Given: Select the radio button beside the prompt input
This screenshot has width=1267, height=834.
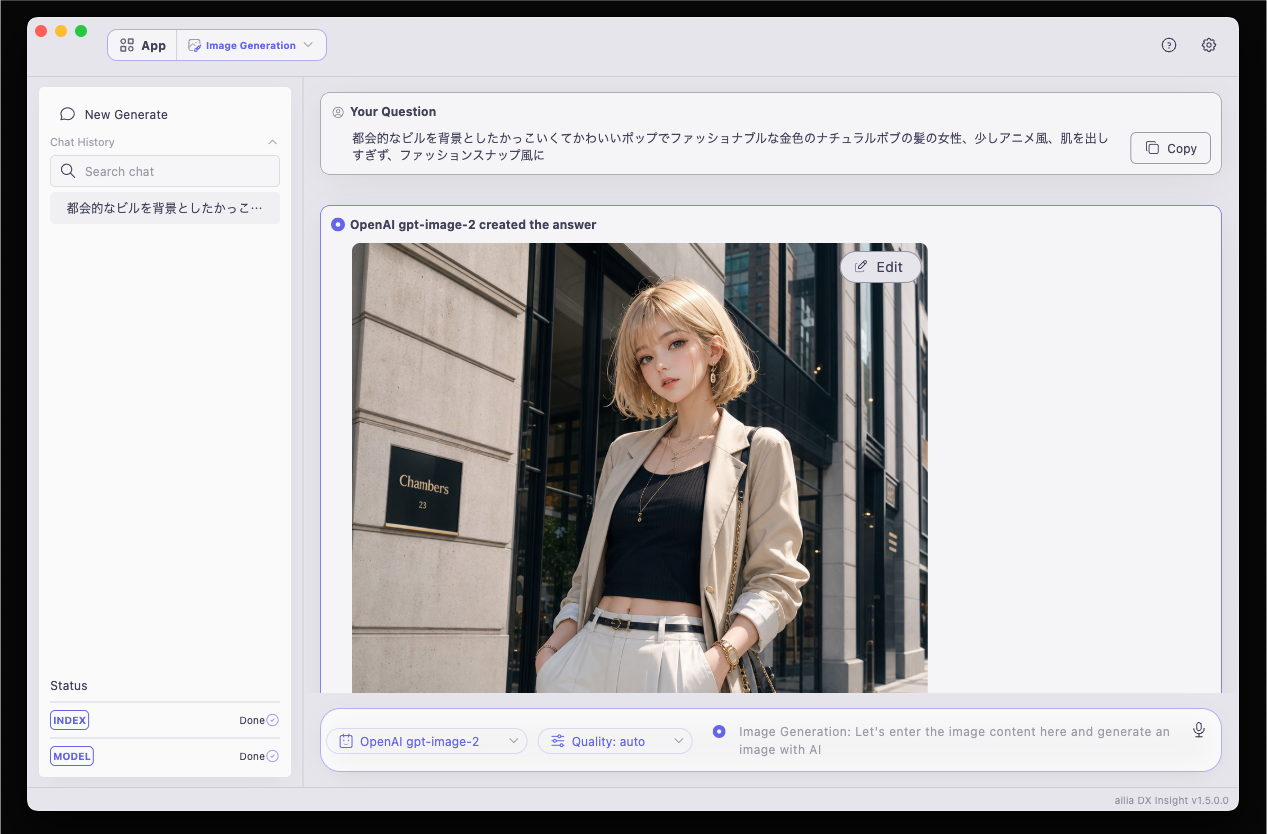Looking at the screenshot, I should pos(719,732).
